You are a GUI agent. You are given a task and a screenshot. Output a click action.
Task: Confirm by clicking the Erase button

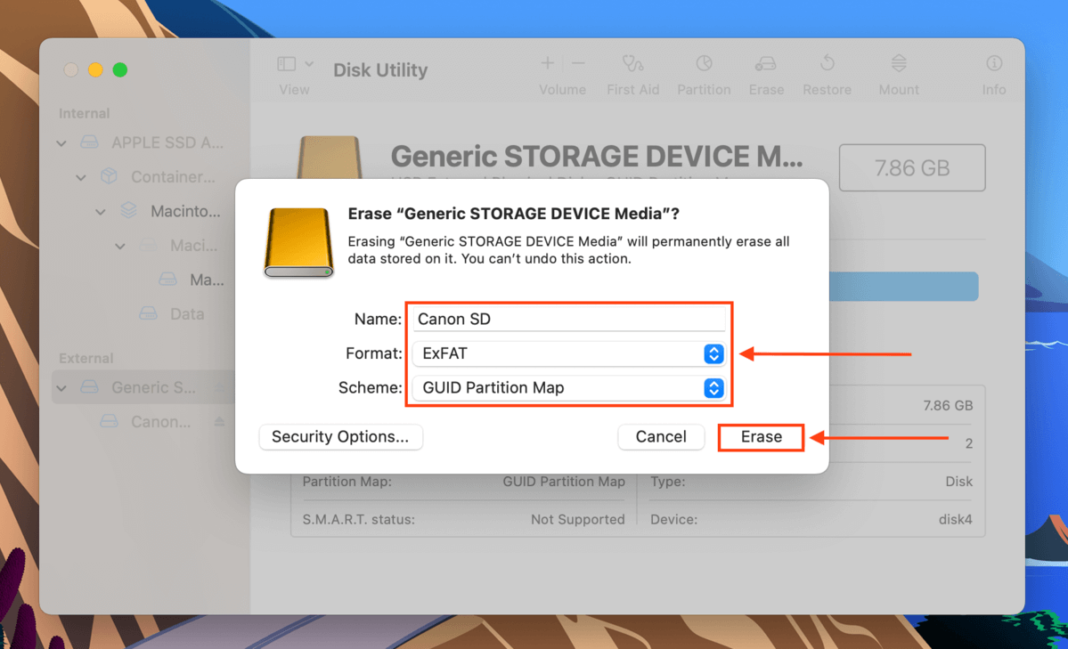click(x=760, y=437)
